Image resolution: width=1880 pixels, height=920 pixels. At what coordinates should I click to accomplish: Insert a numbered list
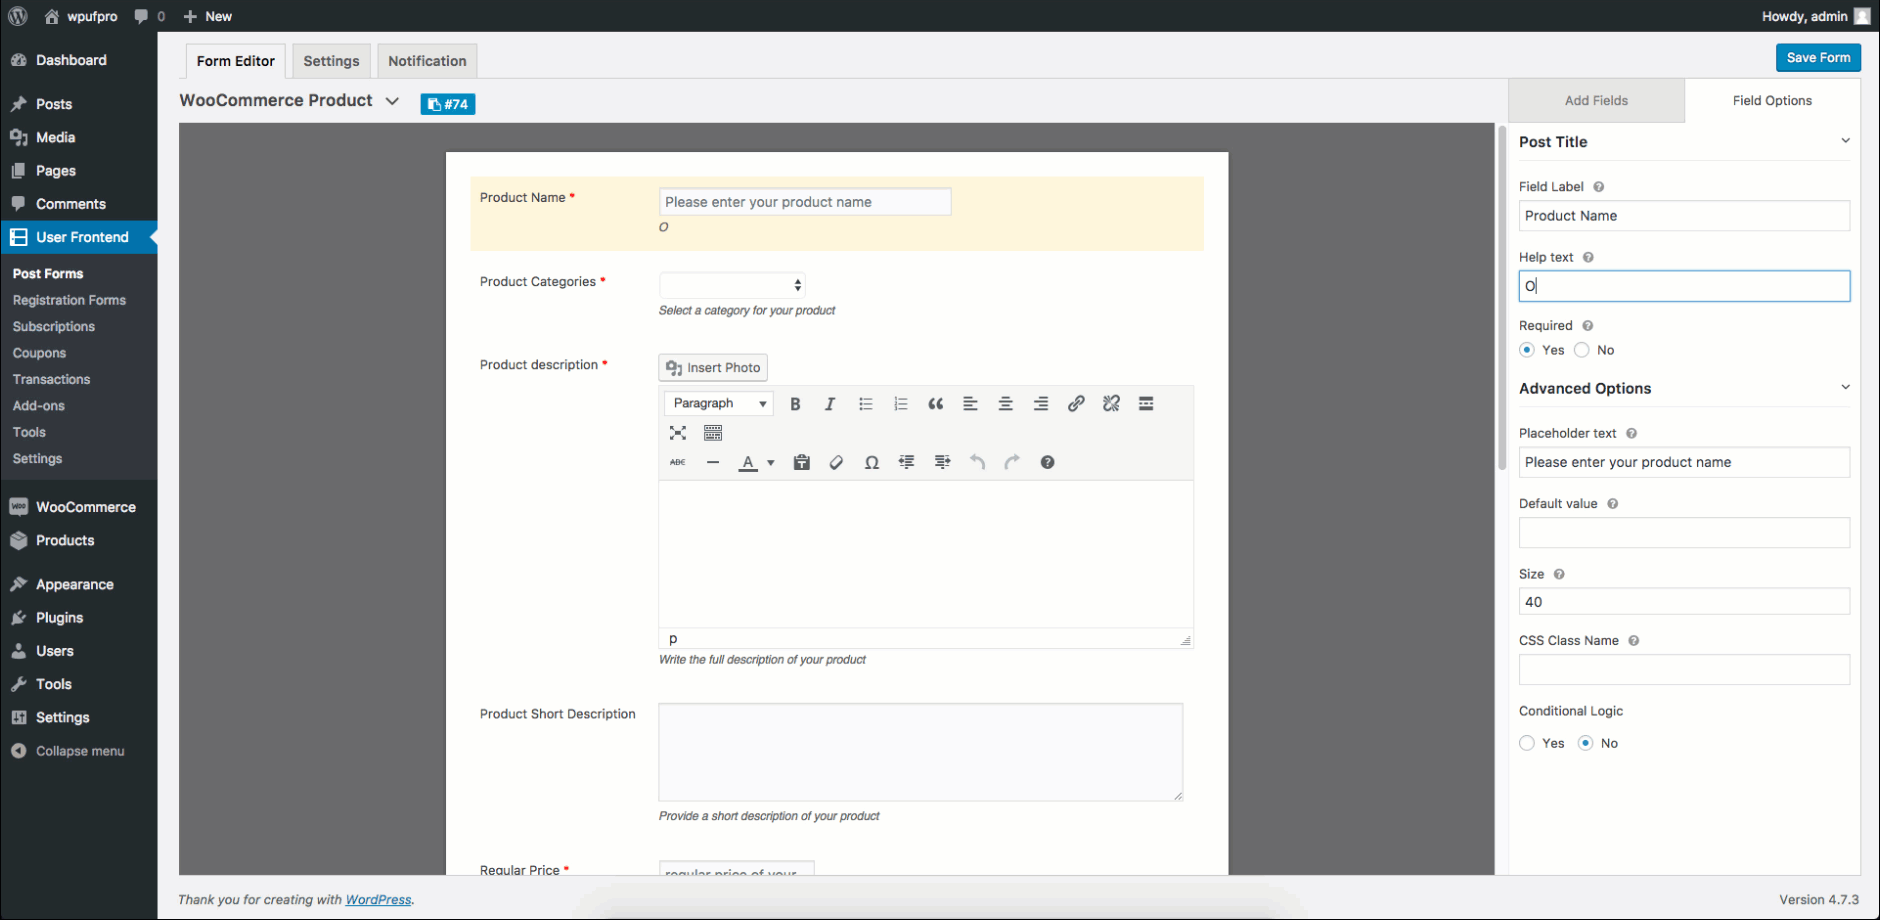[900, 404]
